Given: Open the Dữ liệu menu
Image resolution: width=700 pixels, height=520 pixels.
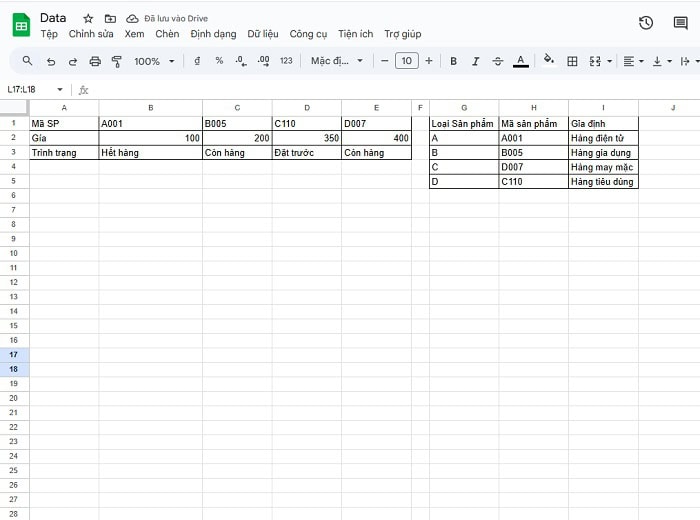Looking at the screenshot, I should coord(263,34).
